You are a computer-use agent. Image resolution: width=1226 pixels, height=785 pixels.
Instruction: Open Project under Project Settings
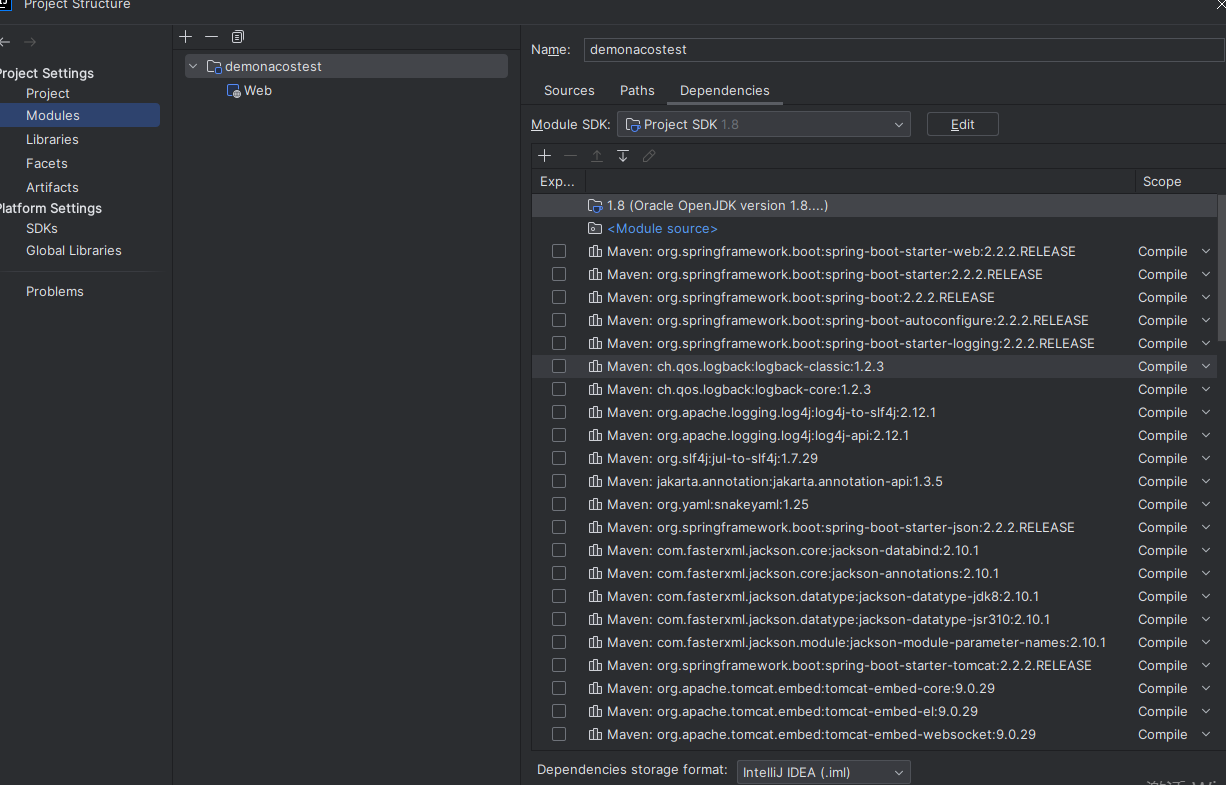[48, 93]
